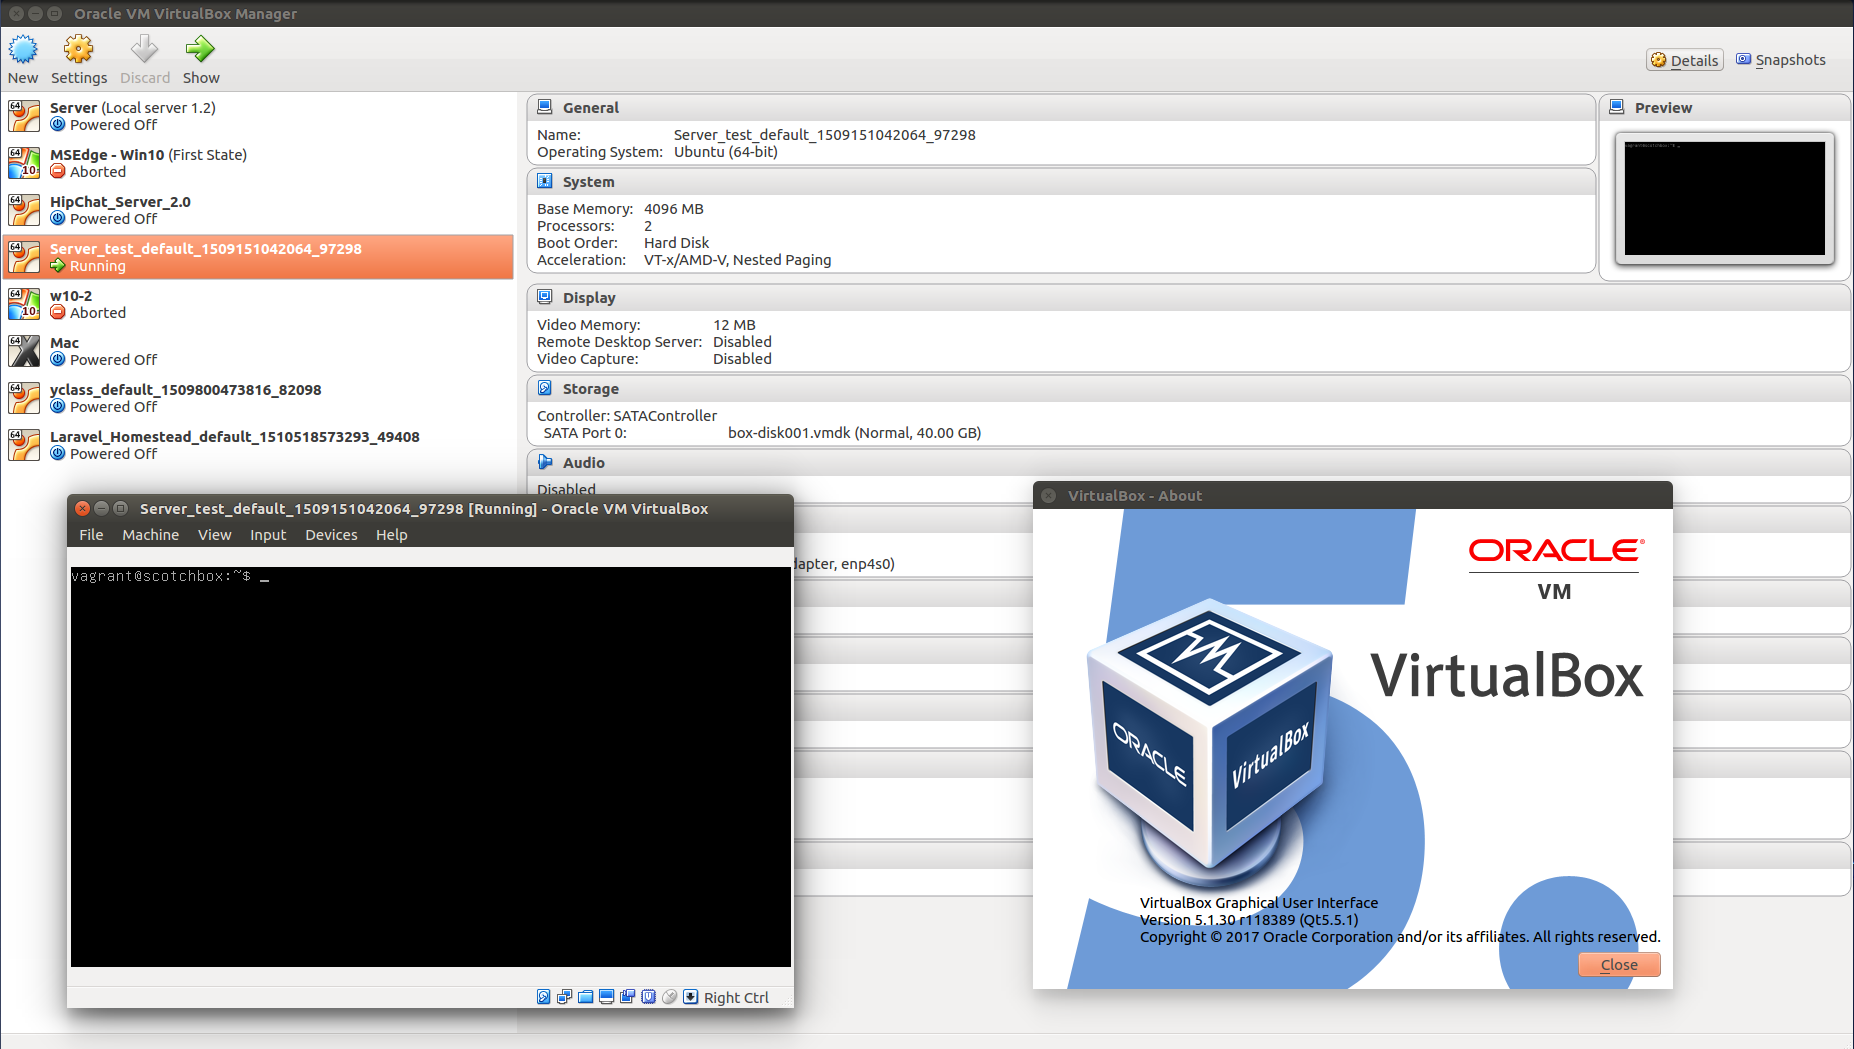Open the shared folders status icon

585,996
